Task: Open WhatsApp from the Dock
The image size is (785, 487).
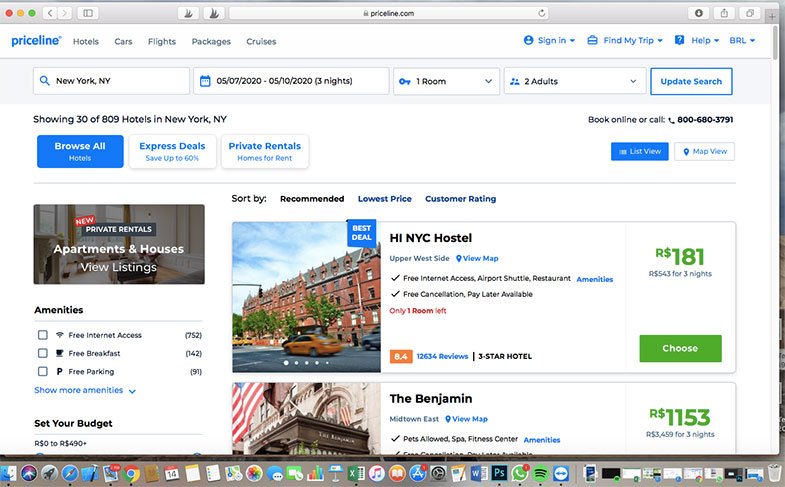Action: 520,473
